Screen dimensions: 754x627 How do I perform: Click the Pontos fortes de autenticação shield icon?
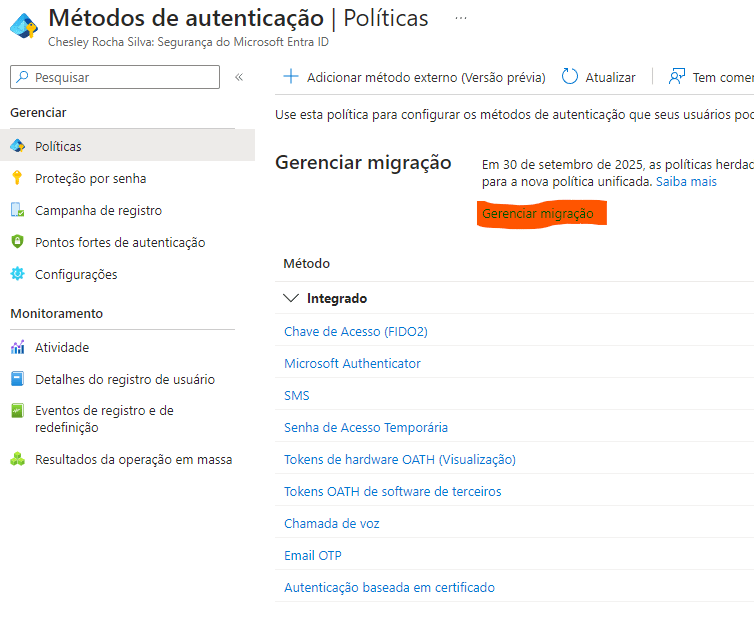tap(17, 242)
